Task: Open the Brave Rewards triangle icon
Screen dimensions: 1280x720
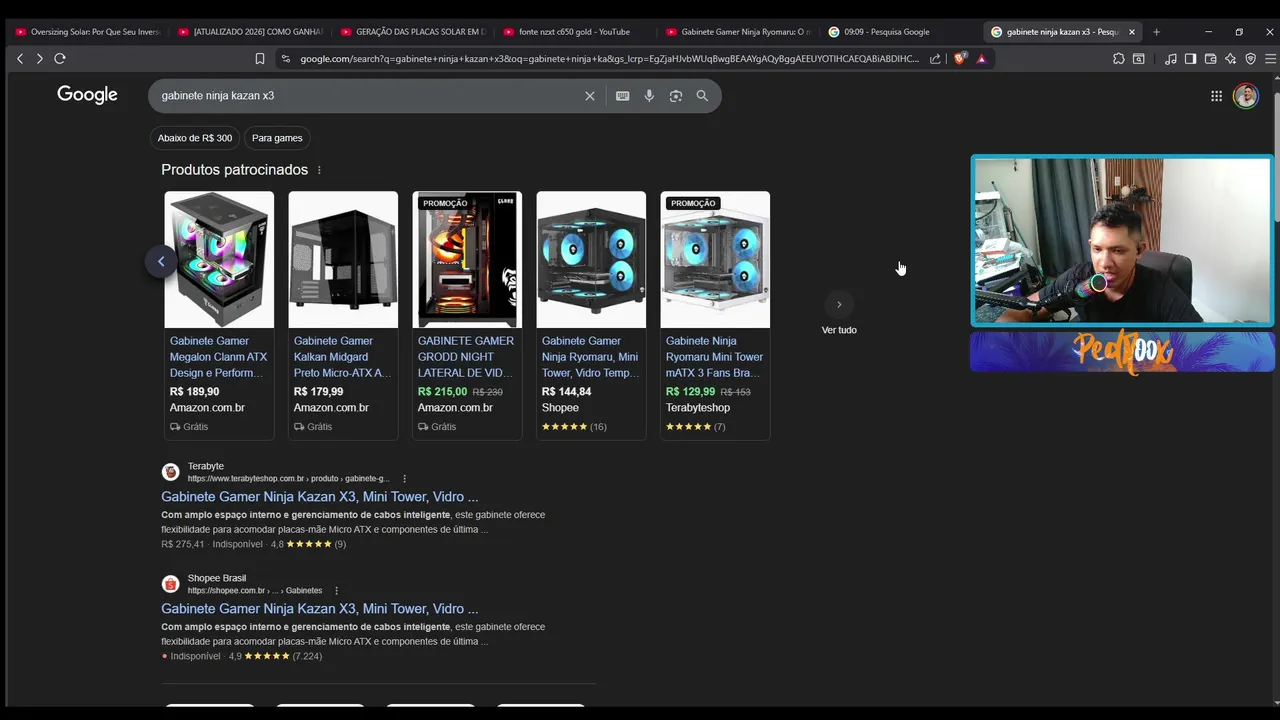Action: (x=981, y=59)
